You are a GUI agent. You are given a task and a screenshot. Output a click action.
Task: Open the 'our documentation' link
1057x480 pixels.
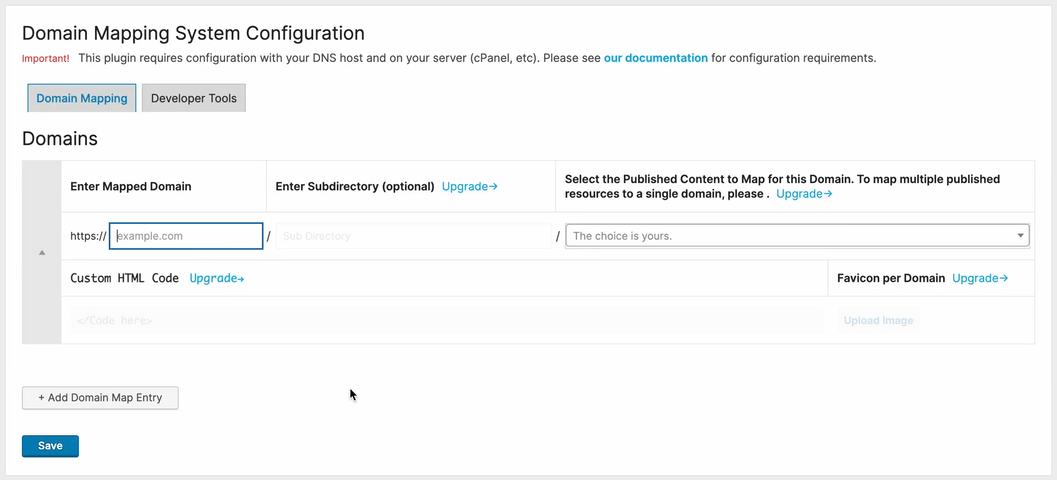[x=655, y=58]
